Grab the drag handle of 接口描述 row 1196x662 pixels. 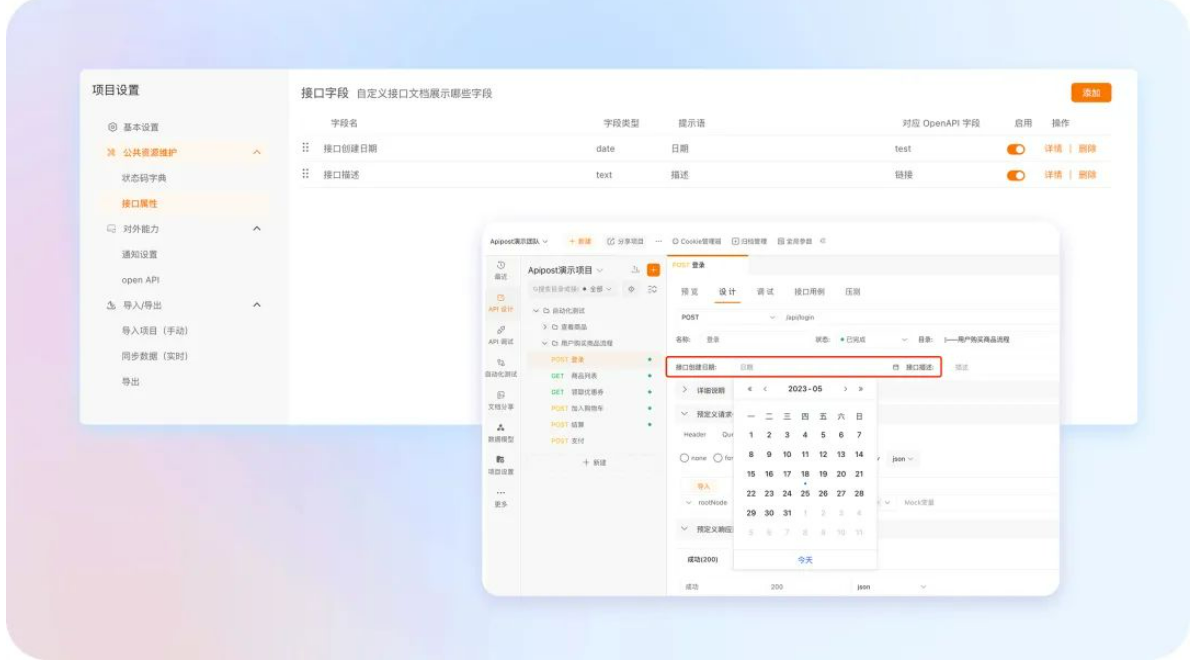[306, 174]
